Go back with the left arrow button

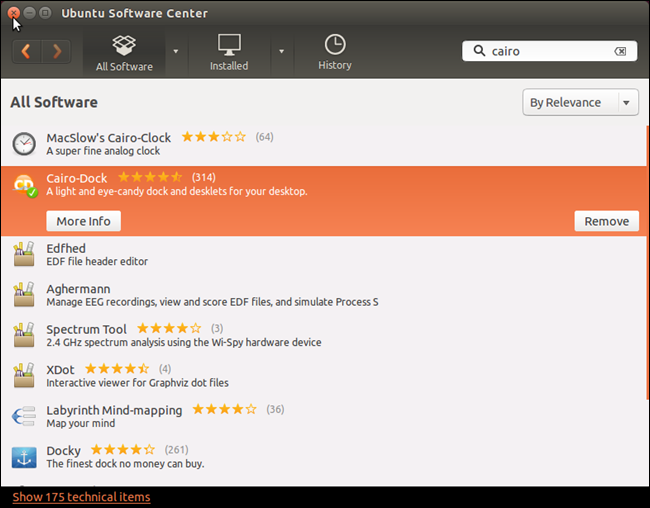click(x=27, y=51)
